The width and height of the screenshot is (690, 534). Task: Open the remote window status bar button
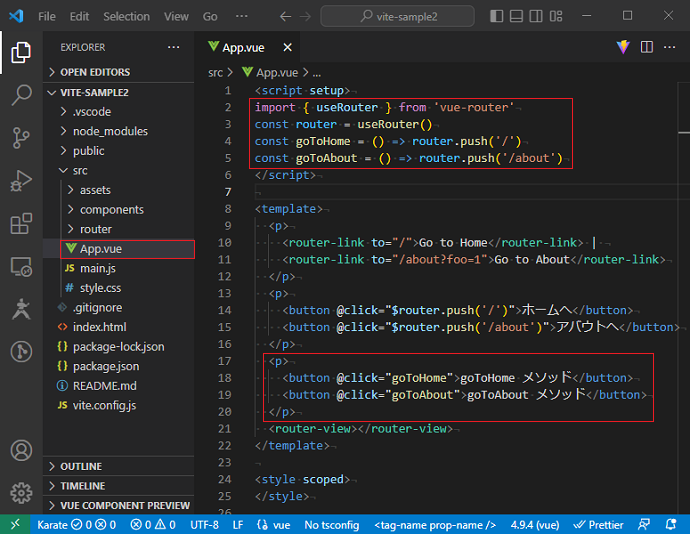(15, 524)
